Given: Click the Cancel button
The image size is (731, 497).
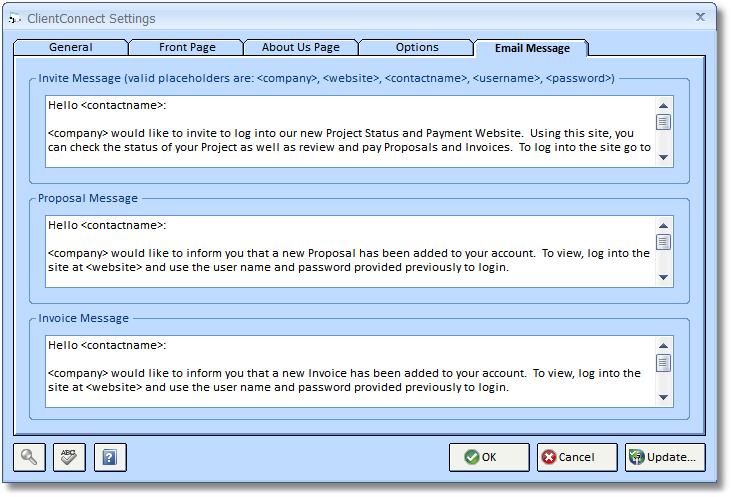Looking at the screenshot, I should tap(577, 457).
